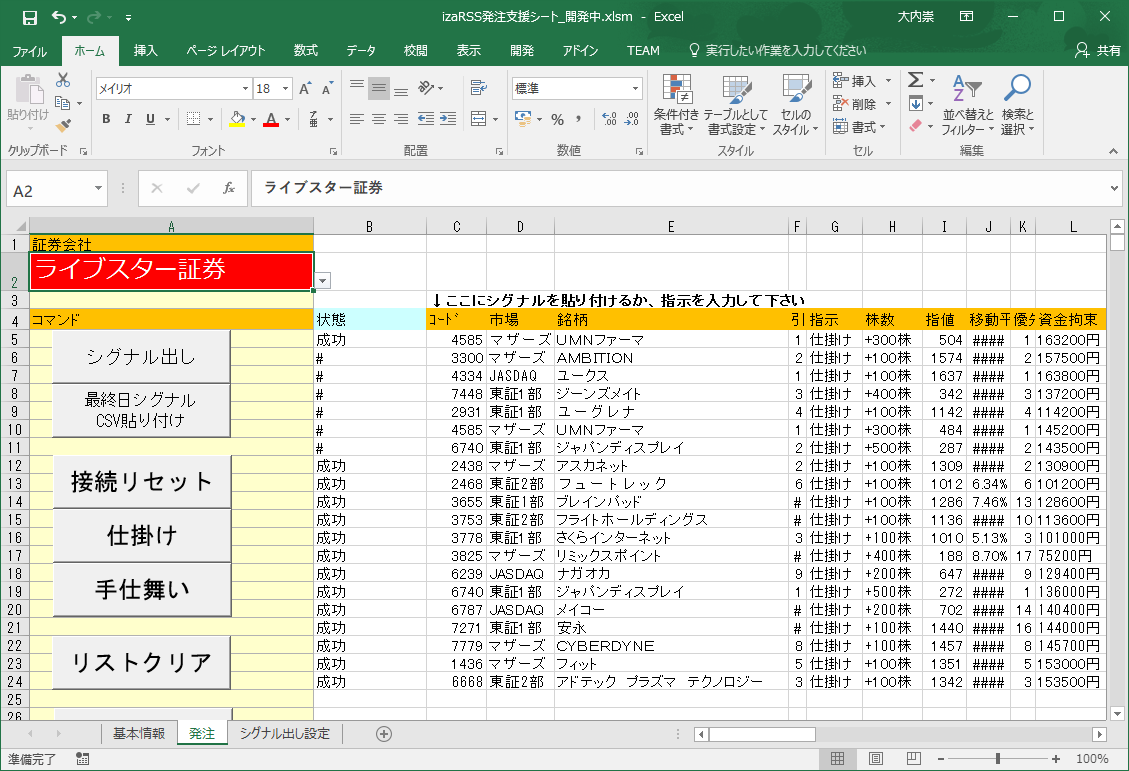Click the Clear eraser icon
This screenshot has width=1129, height=771.
[916, 126]
